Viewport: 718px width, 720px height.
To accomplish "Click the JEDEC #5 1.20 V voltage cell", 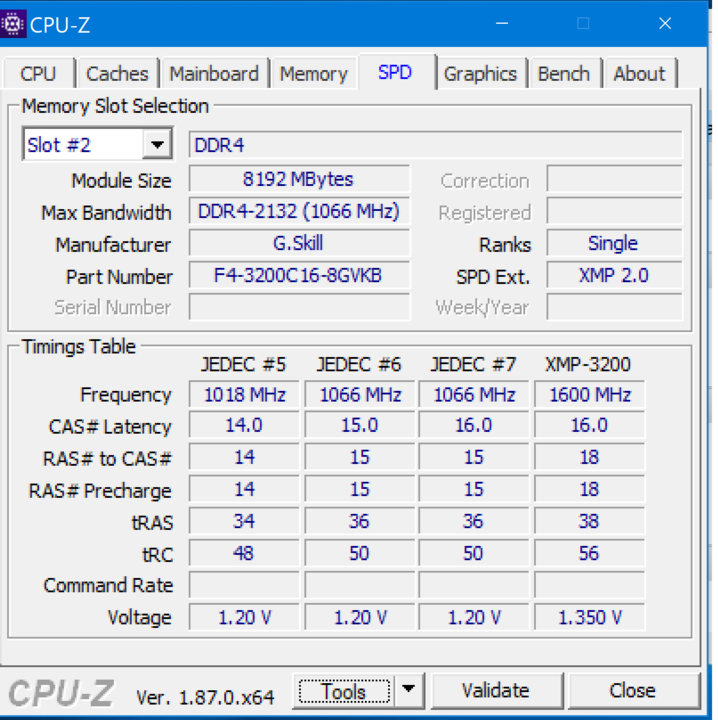I will click(244, 617).
